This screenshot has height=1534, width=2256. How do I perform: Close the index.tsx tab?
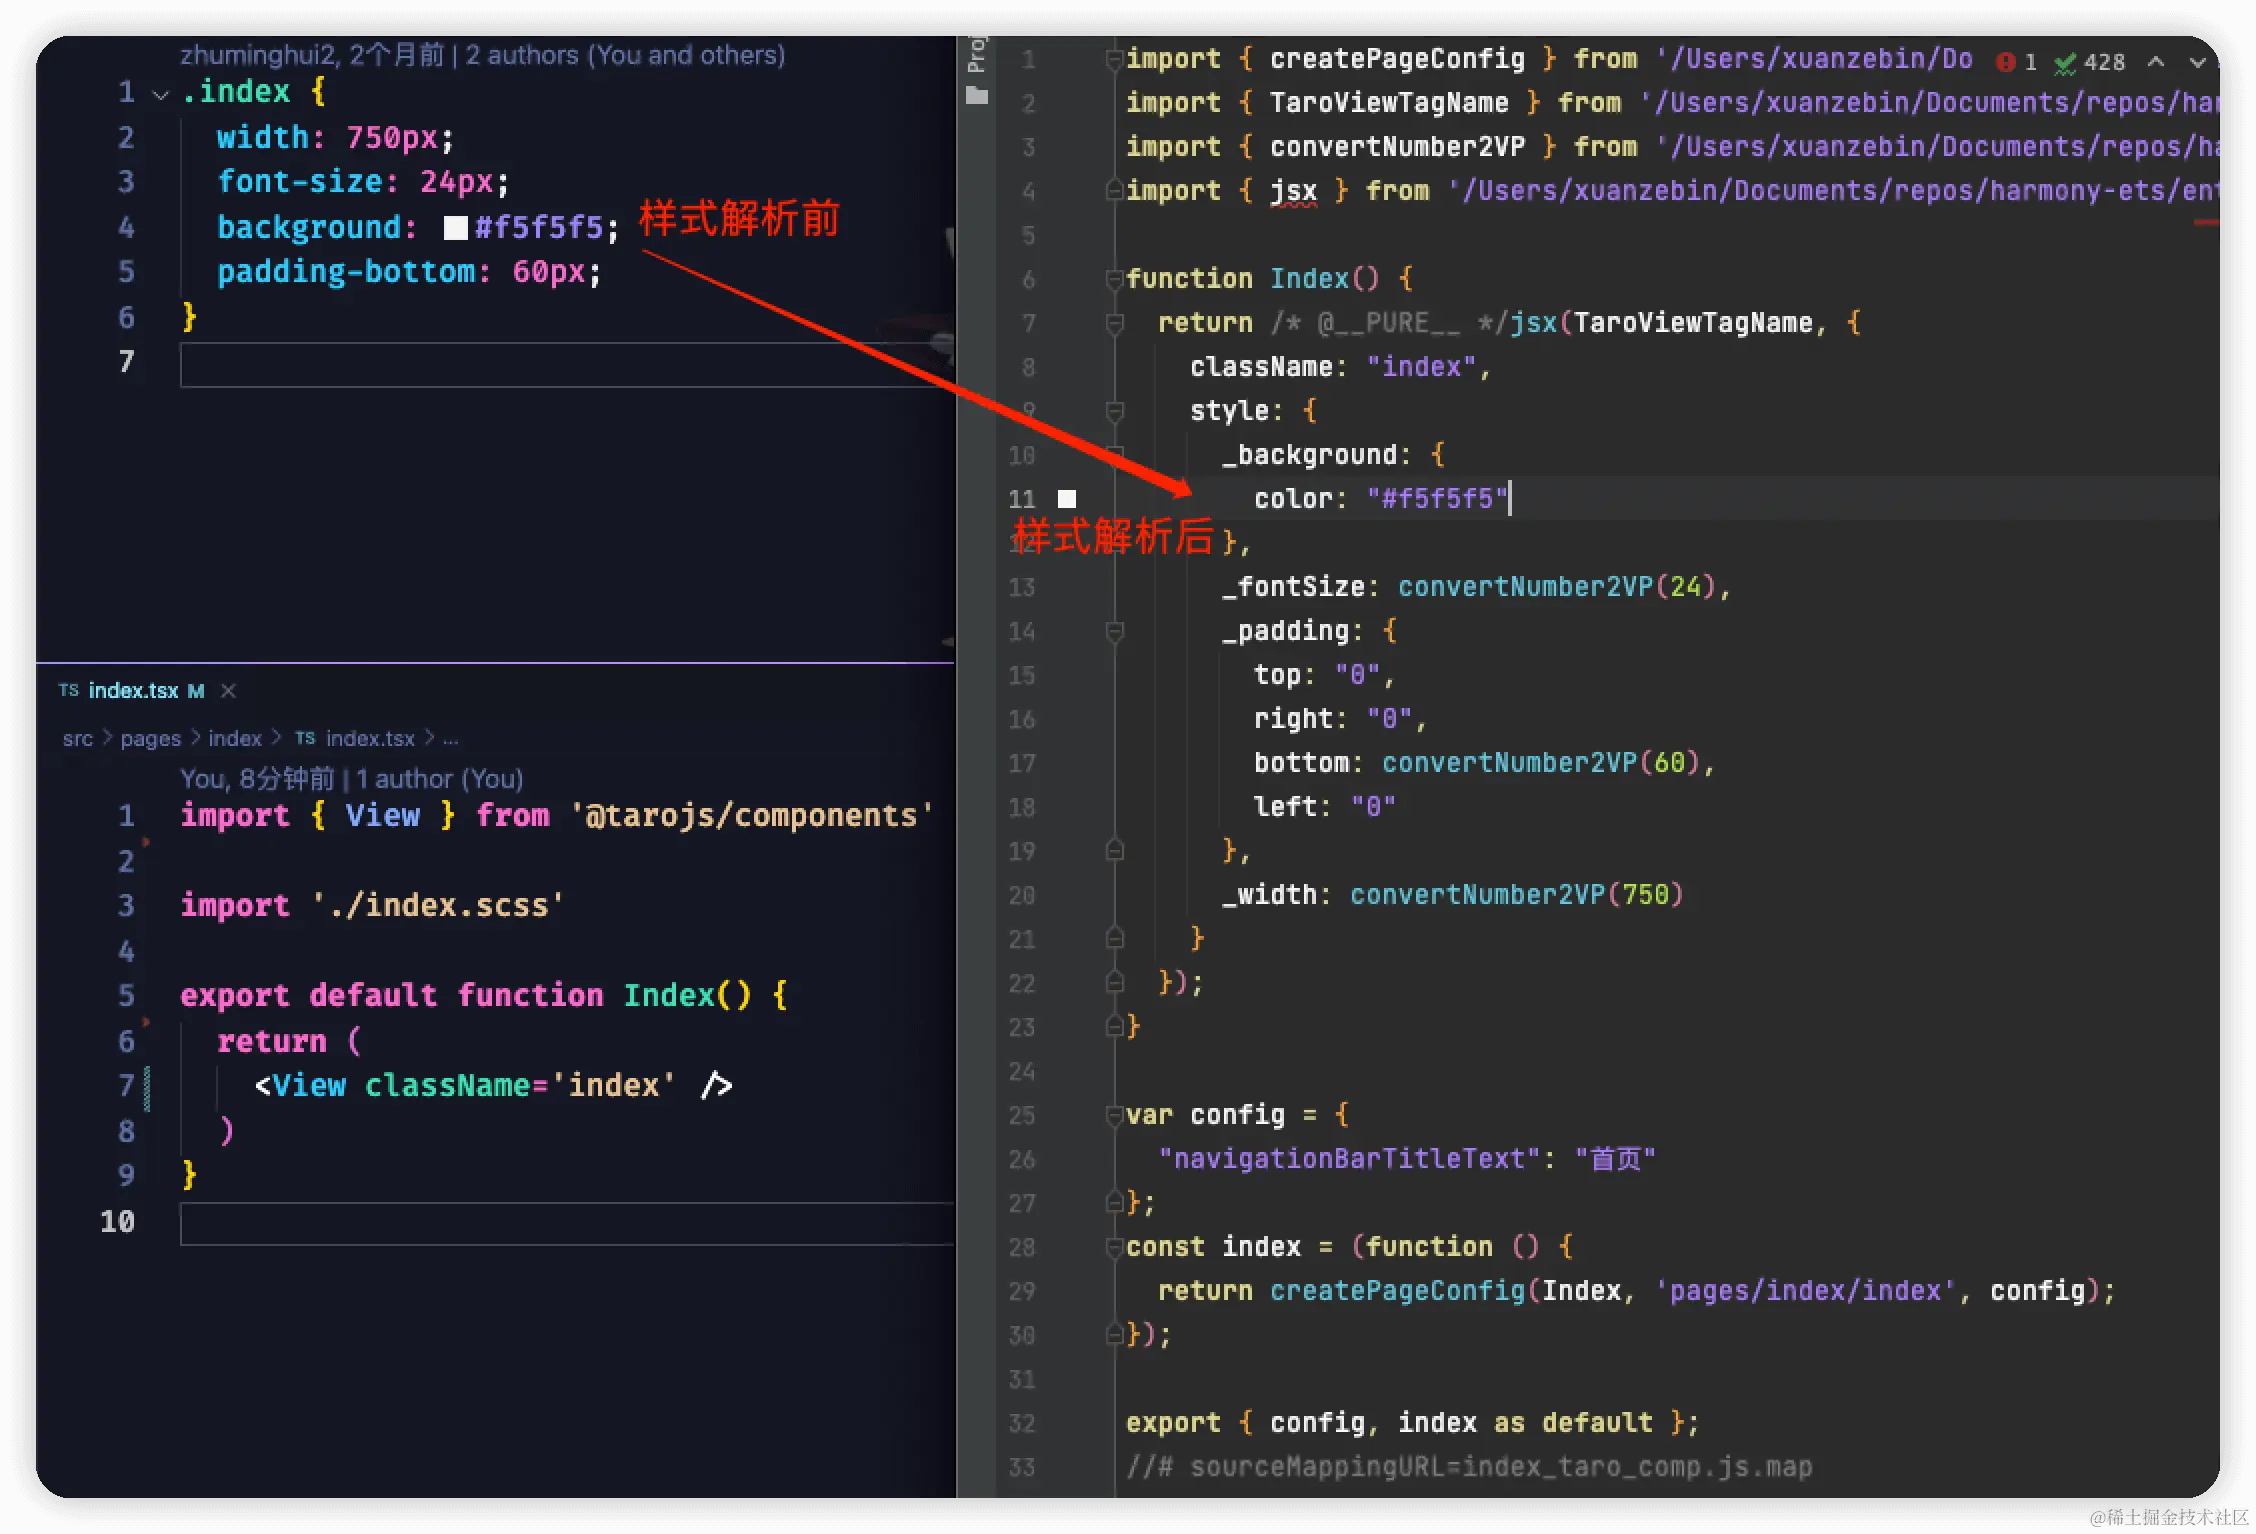click(x=228, y=690)
